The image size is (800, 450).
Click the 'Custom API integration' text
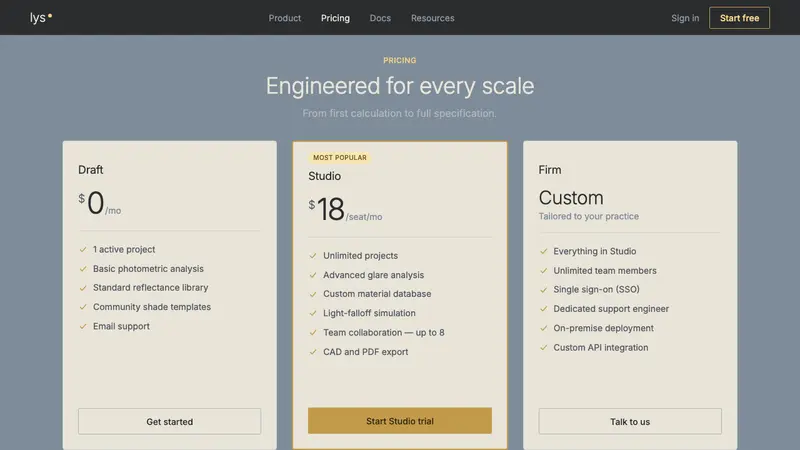point(601,347)
